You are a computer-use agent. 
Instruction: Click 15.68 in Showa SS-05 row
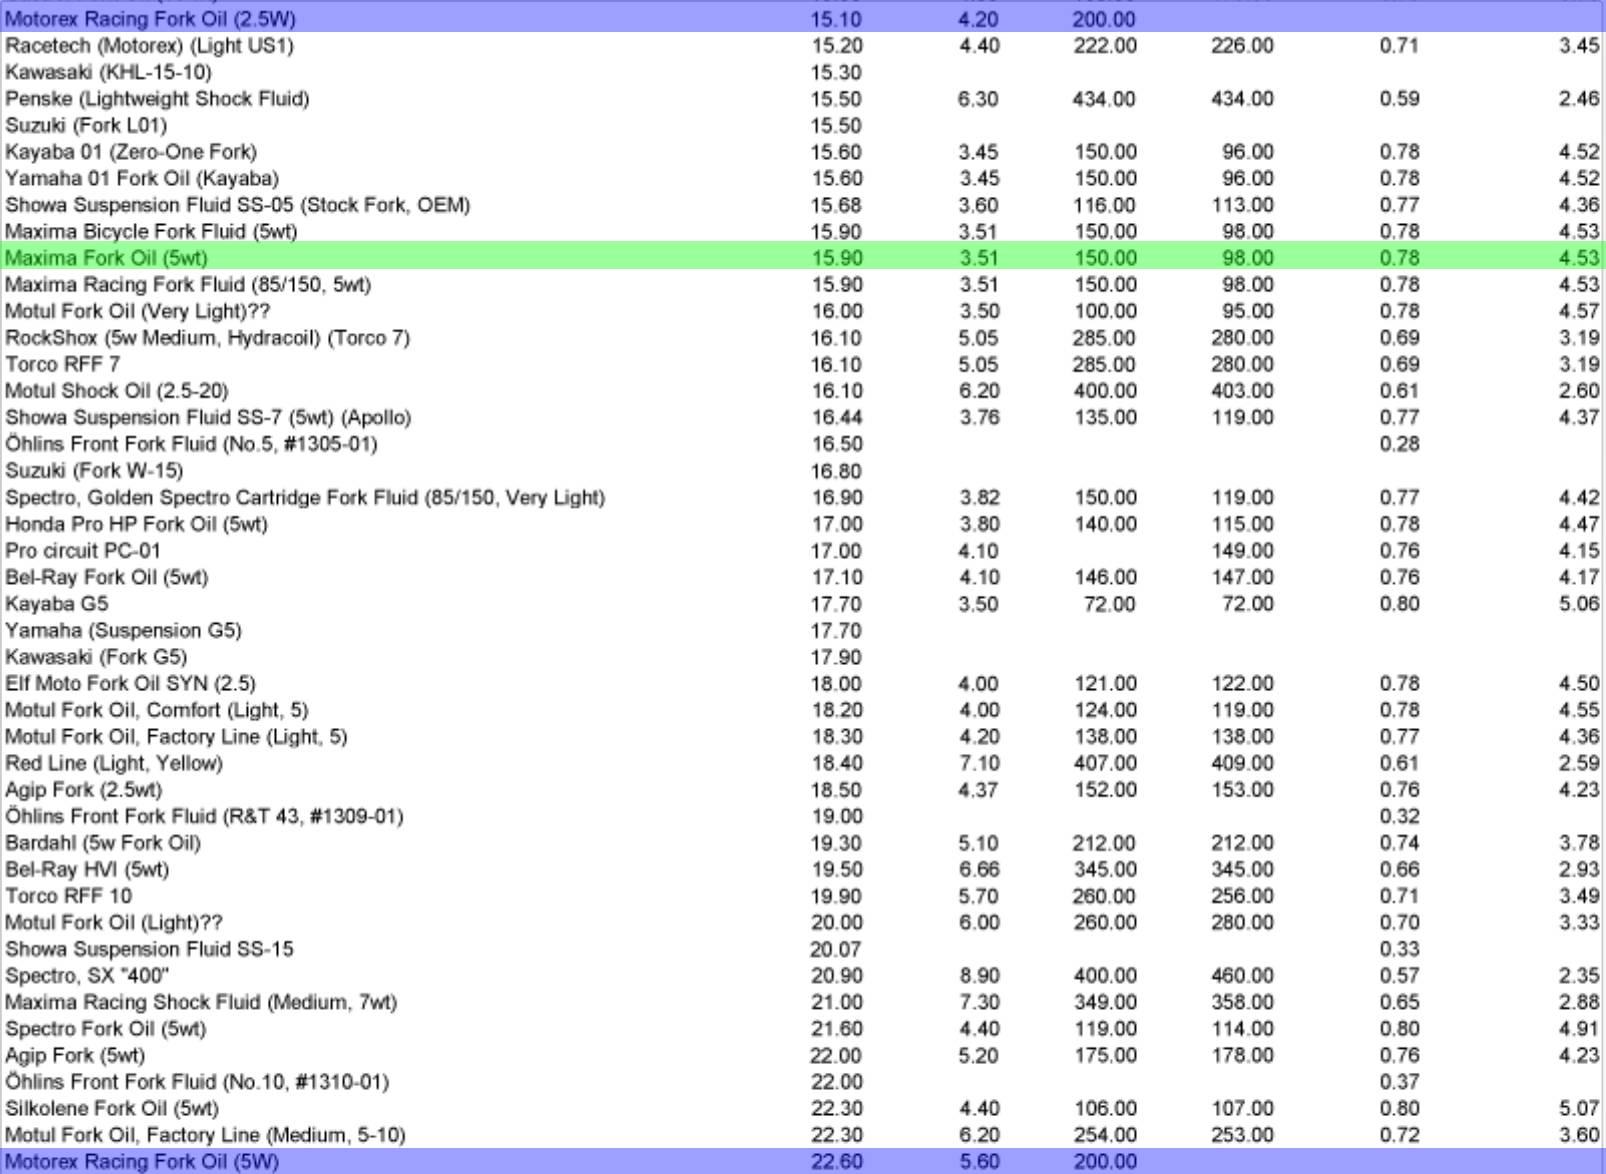836,205
